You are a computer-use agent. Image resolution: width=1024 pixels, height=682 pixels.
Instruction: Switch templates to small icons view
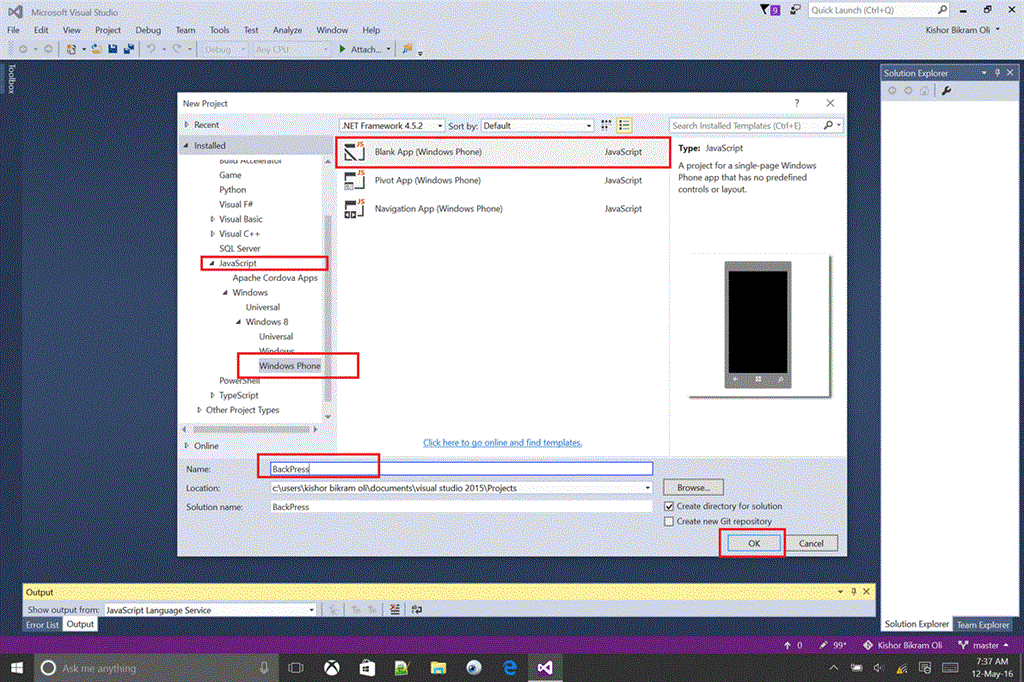coord(606,125)
